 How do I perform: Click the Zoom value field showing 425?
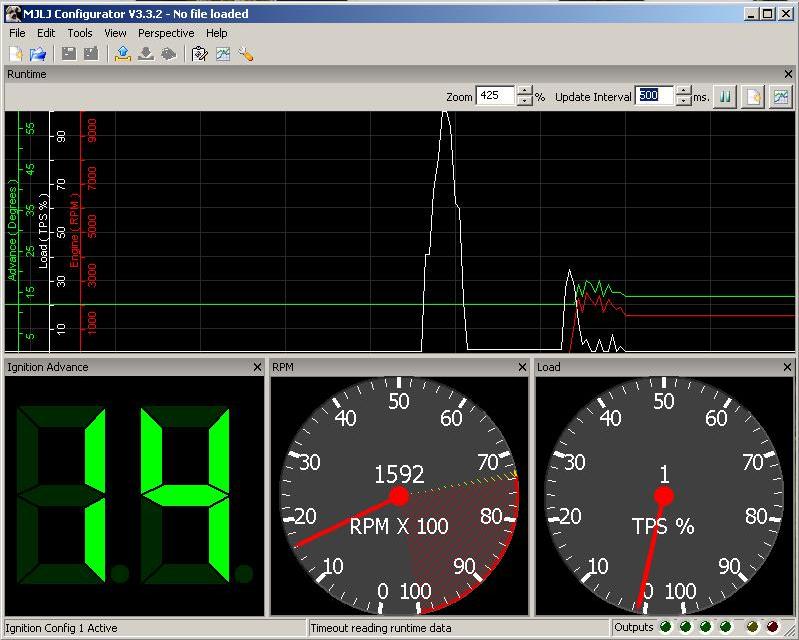point(495,96)
